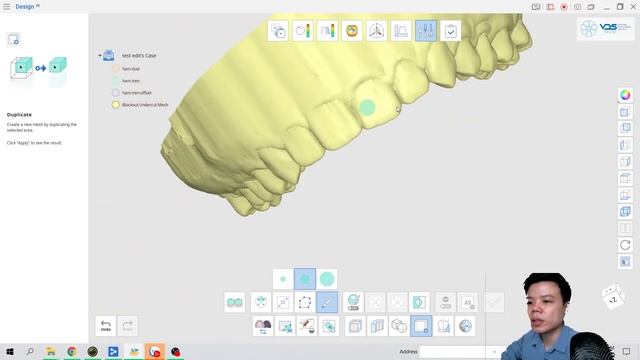The image size is (640, 360).
Task: Select the test edit's Case entry
Action: 139,56
